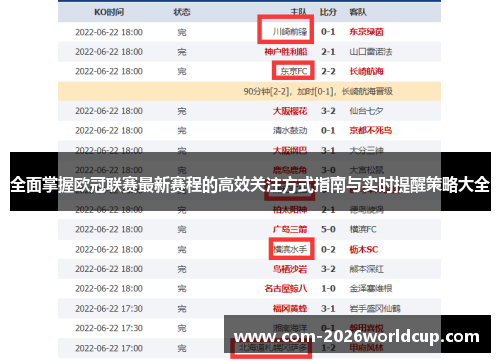Viewport: 500px width, 362px height.
Task: Open away team 山口雷诺法
Action: pyautogui.click(x=371, y=52)
